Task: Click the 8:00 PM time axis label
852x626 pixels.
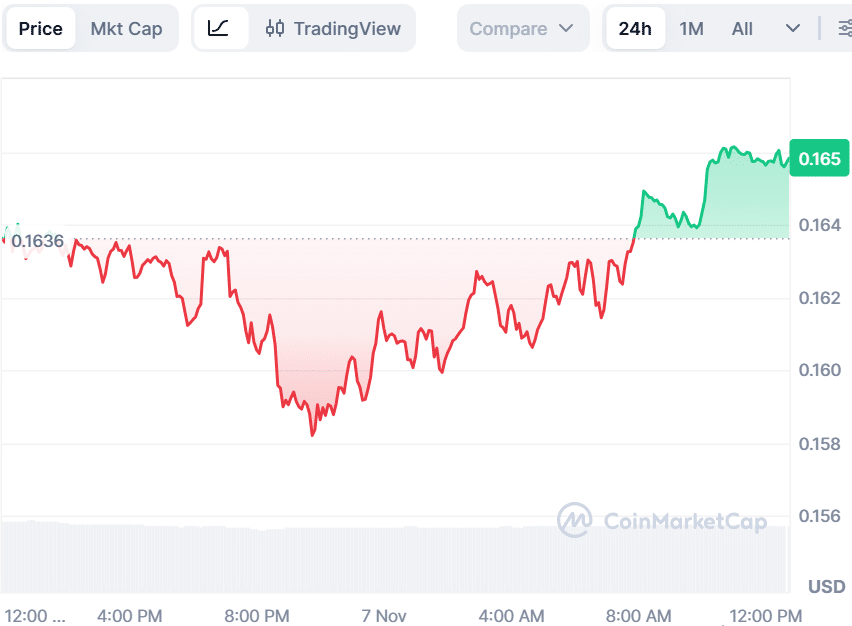Action: [x=257, y=615]
